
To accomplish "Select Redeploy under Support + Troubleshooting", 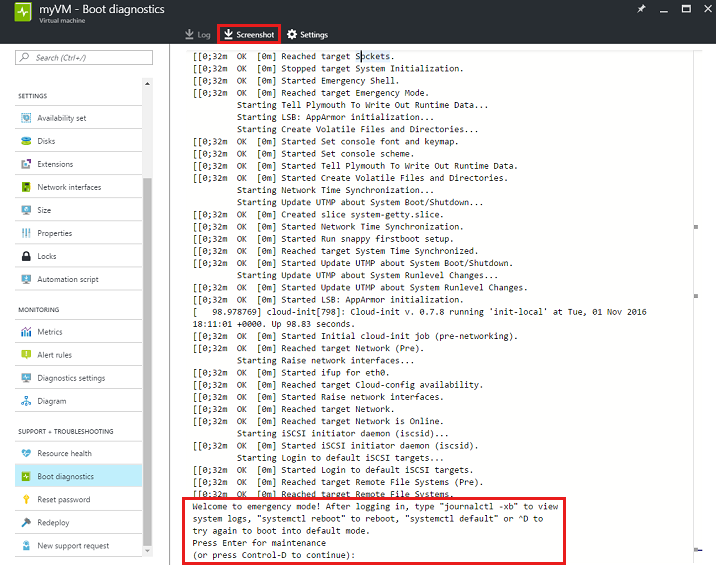I will click(x=53, y=523).
